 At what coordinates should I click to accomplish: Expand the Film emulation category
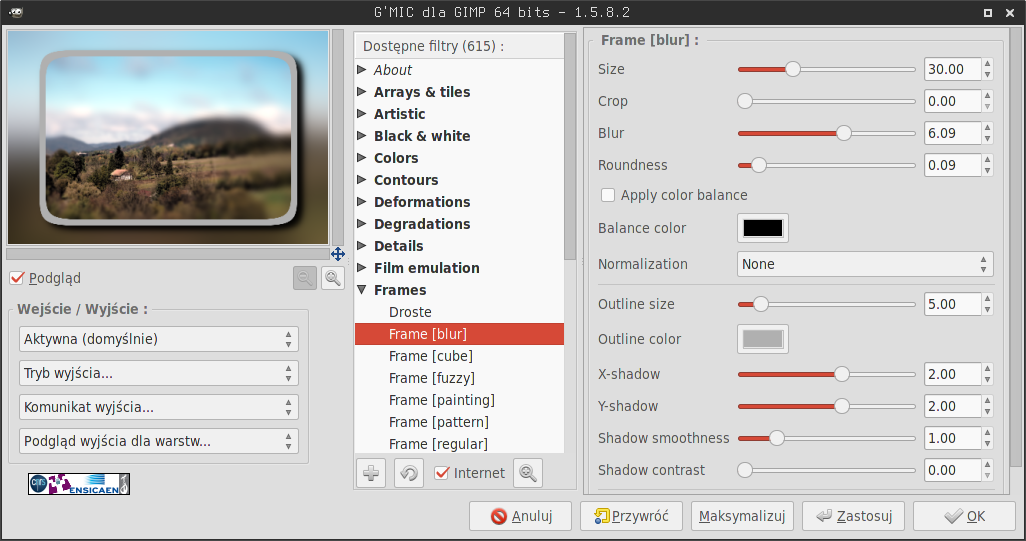click(x=361, y=268)
